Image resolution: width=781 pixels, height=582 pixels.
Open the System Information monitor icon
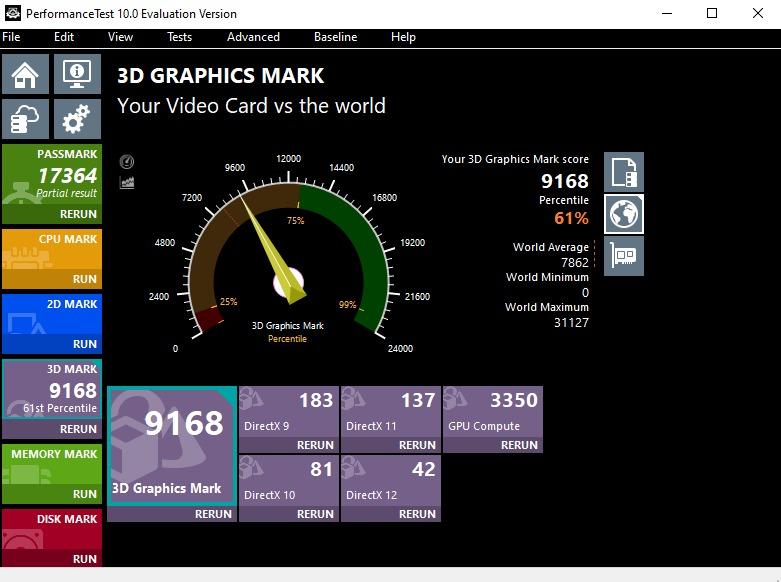(x=77, y=74)
